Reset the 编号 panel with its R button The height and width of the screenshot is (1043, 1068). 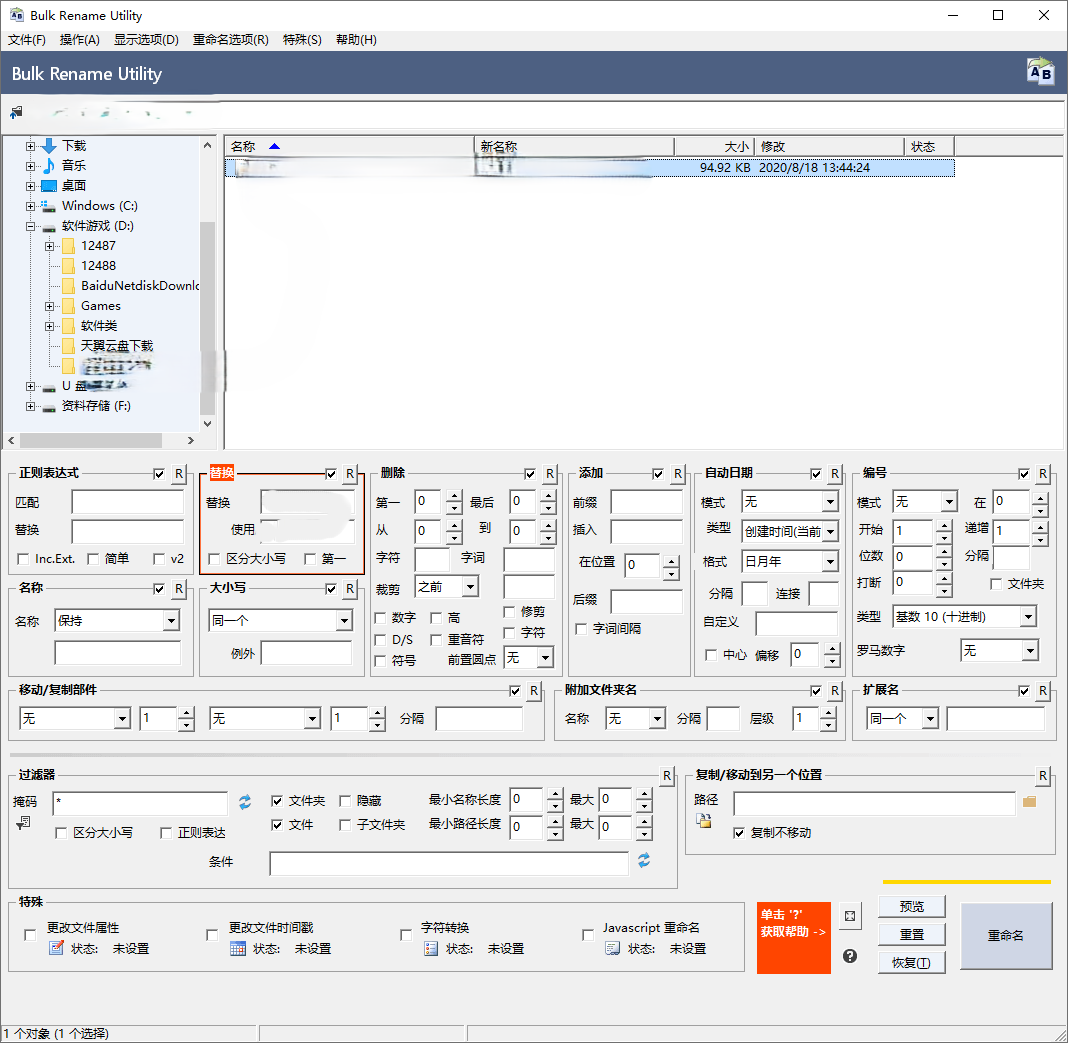point(1043,473)
